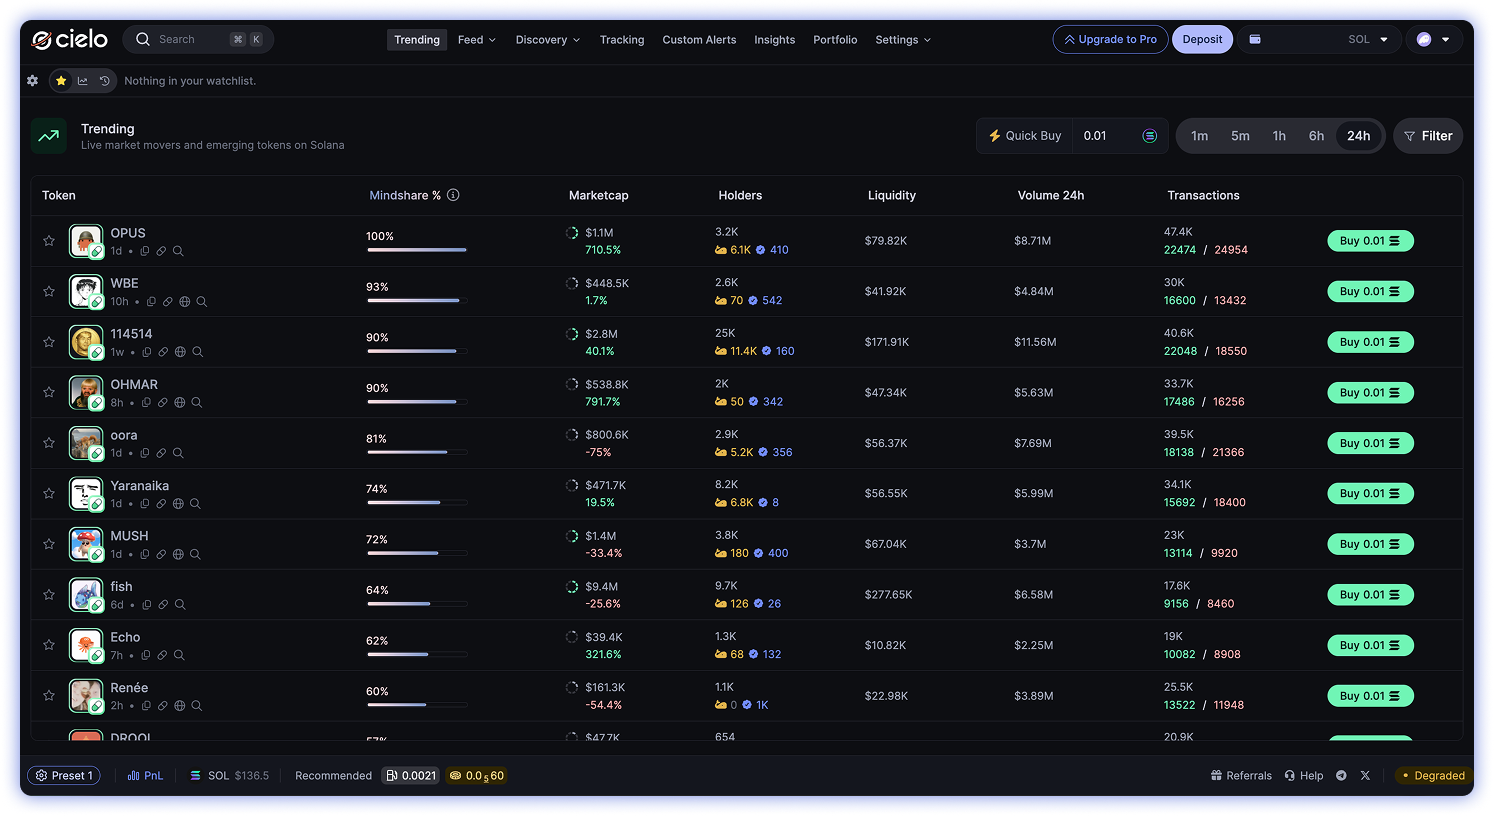
Task: Open the history tab icon in watchlist bar
Action: tap(104, 81)
